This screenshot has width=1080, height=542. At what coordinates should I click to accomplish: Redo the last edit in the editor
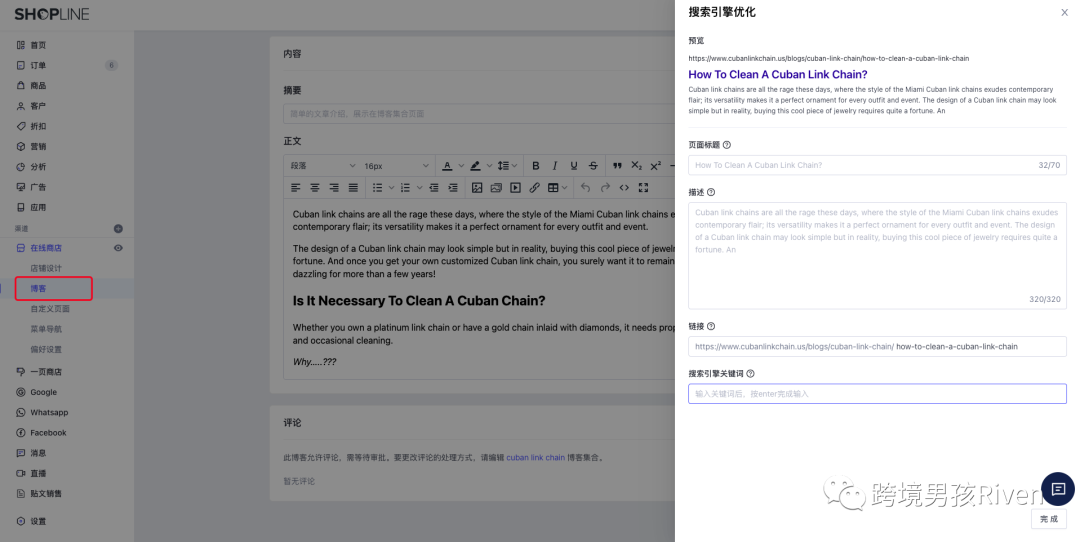tap(605, 187)
